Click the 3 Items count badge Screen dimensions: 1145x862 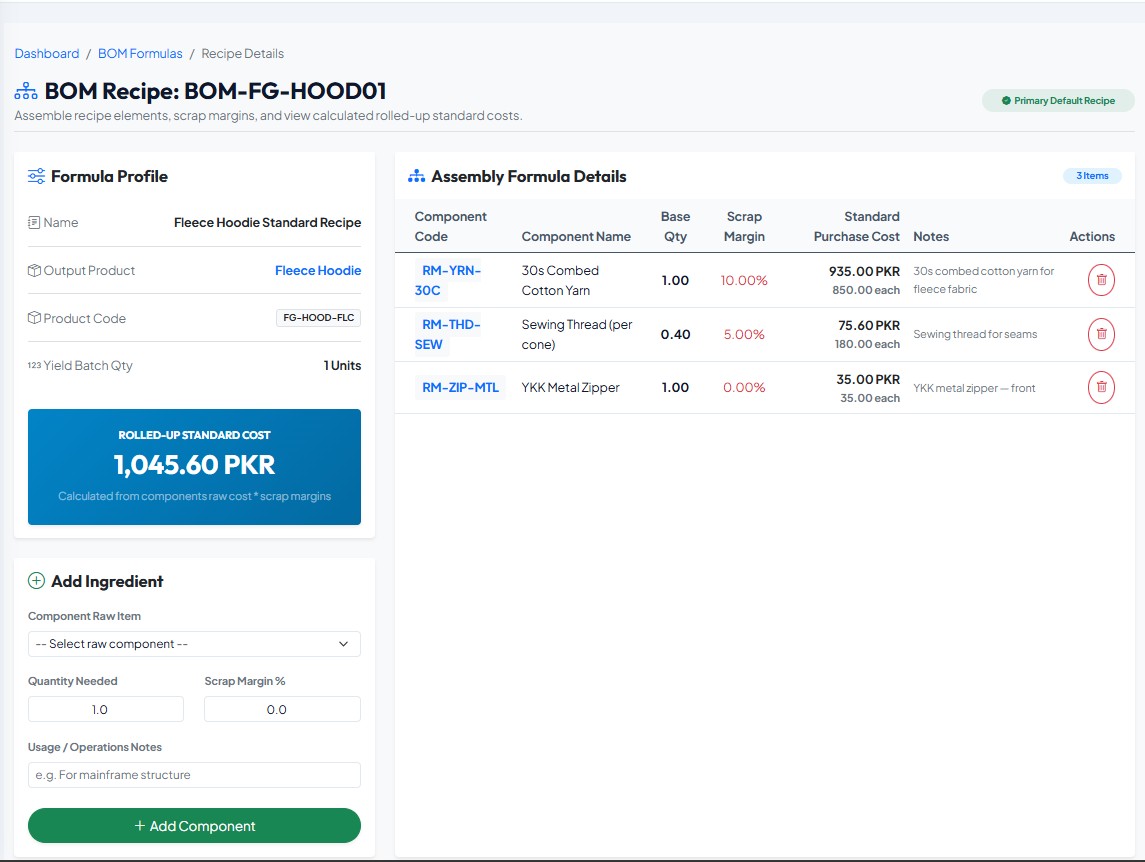pyautogui.click(x=1092, y=175)
